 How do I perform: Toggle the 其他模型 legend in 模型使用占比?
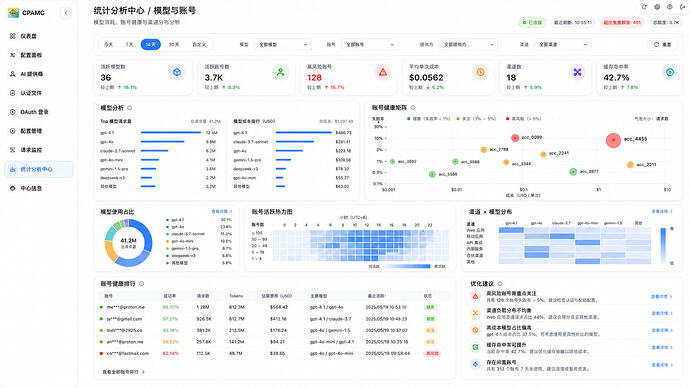tap(177, 263)
